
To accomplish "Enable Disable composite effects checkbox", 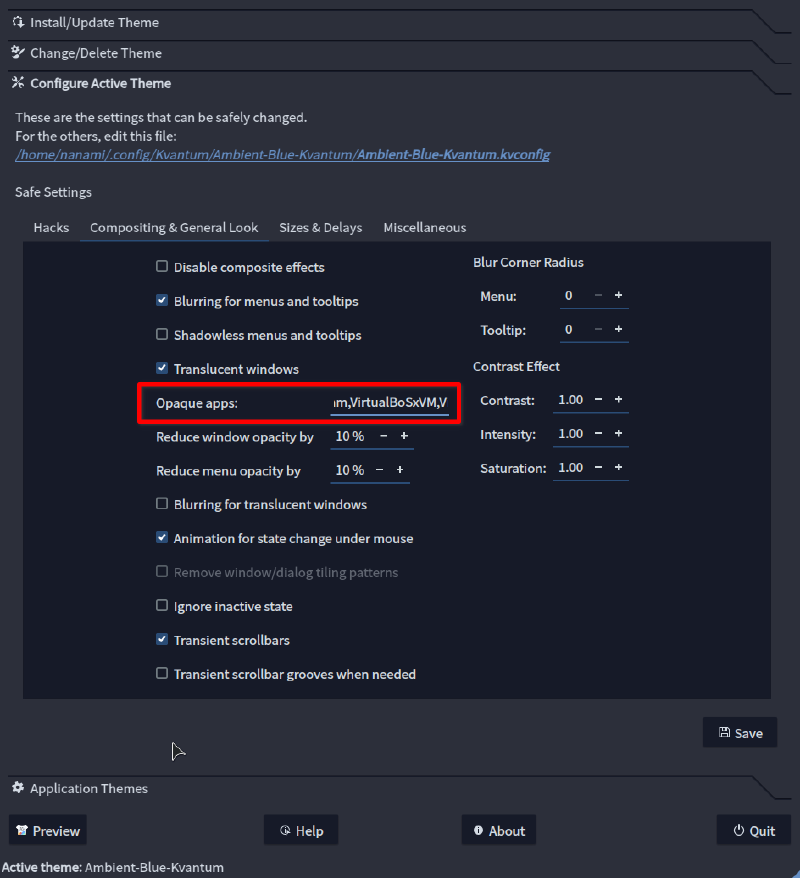I will [162, 267].
